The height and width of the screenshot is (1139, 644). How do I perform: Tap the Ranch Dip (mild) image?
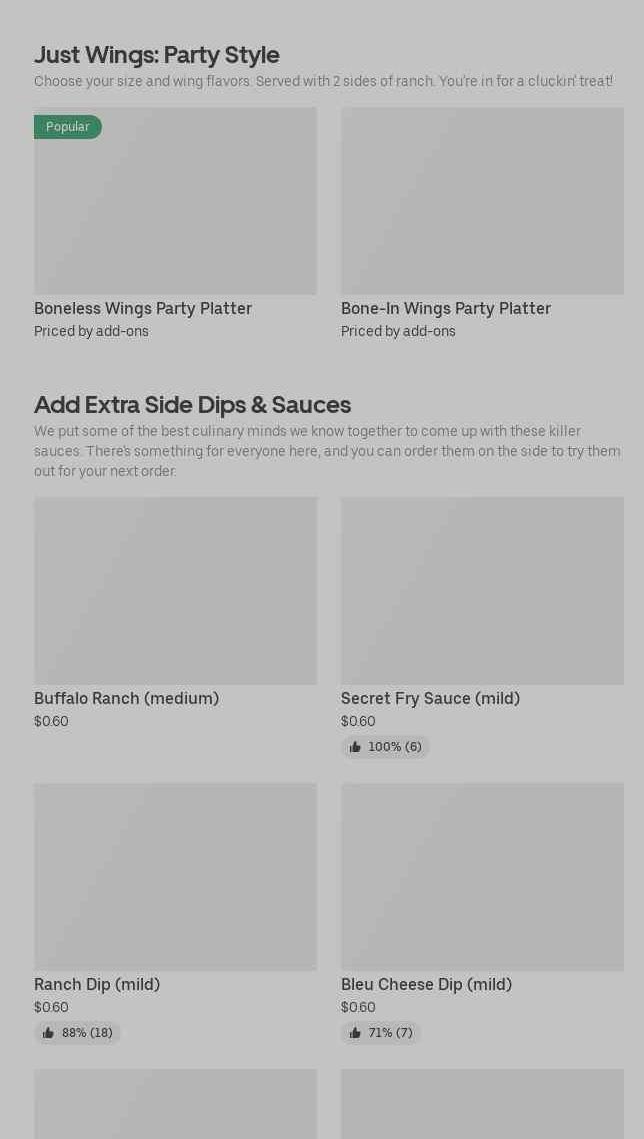click(x=175, y=877)
